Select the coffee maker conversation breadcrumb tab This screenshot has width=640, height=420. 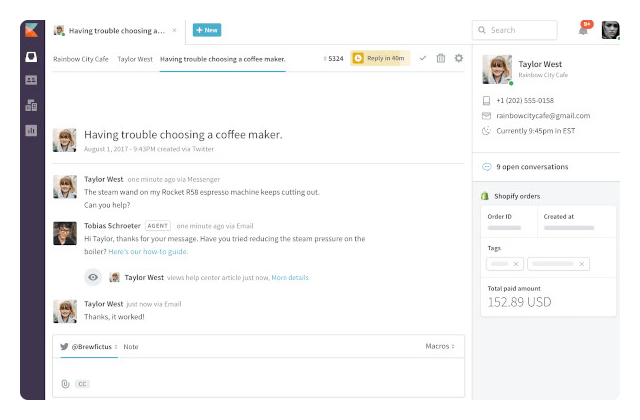(x=222, y=59)
